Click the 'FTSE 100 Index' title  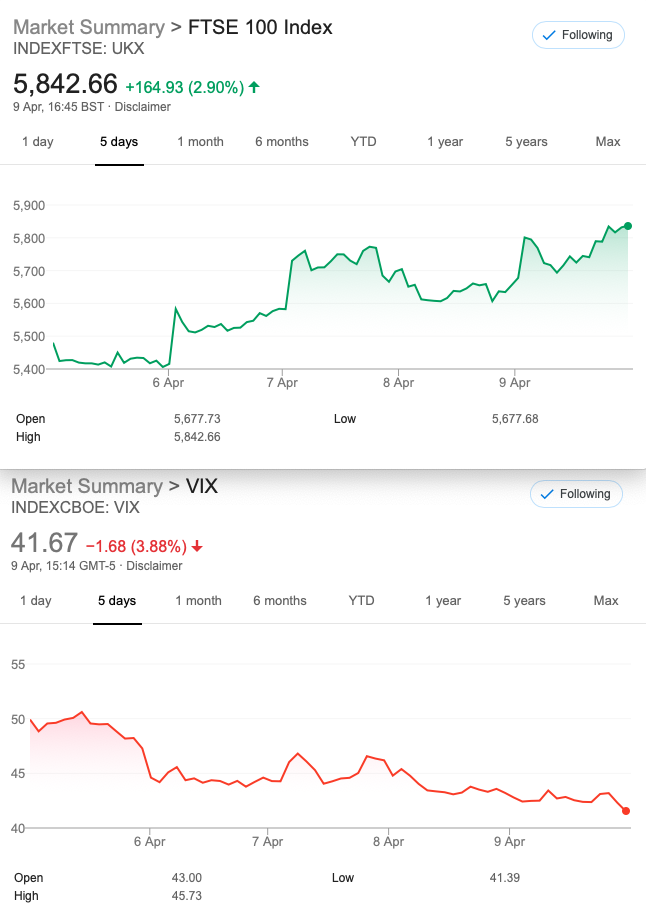click(x=260, y=28)
